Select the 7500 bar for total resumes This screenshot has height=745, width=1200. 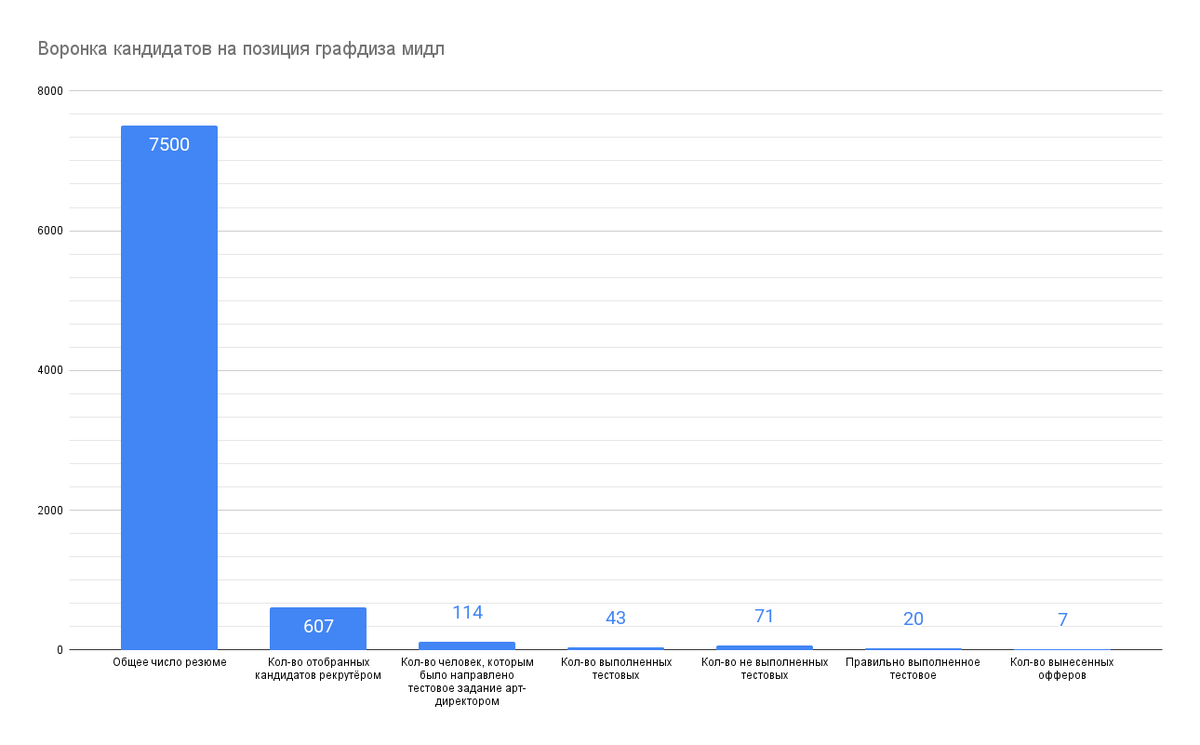point(169,388)
